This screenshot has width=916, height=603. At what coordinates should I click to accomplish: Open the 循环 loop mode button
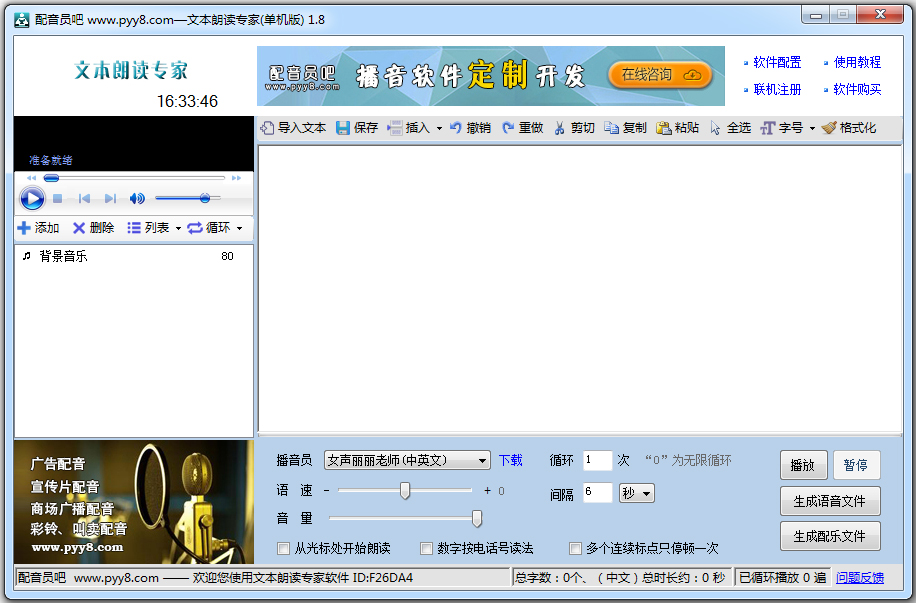209,228
